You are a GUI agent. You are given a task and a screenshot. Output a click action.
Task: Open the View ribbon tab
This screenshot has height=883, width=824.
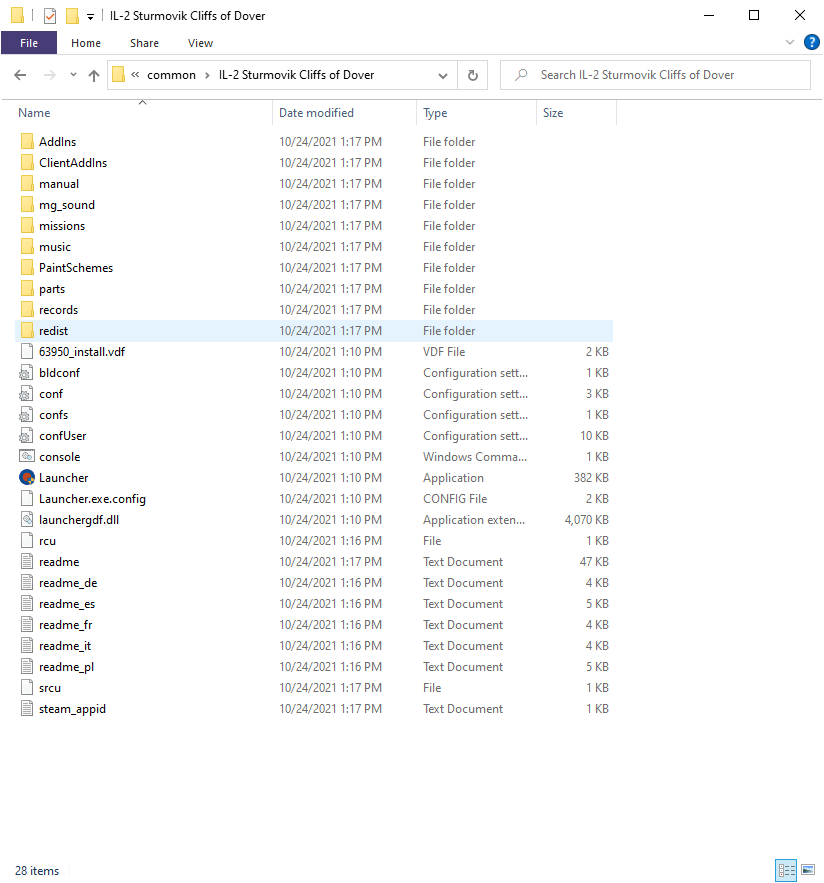point(200,43)
